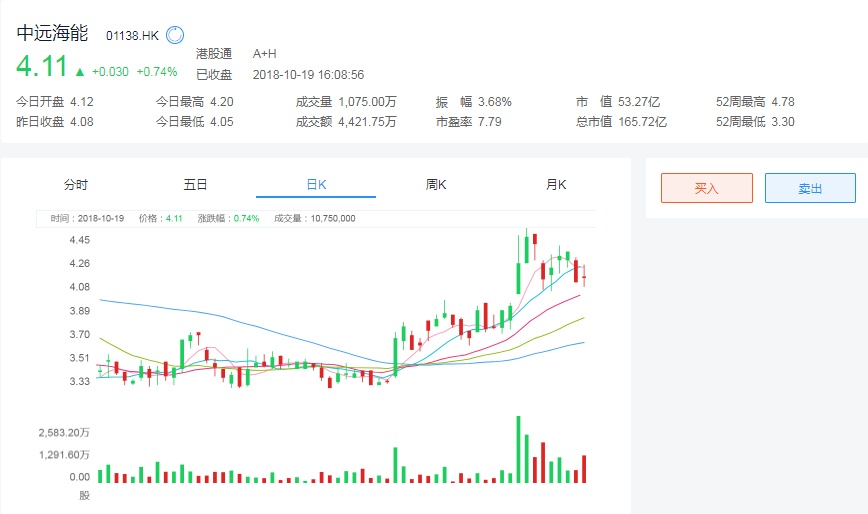Viewport: 868px width, 514px height.
Task: Click the 市盈率 value 7.79
Action: point(490,122)
